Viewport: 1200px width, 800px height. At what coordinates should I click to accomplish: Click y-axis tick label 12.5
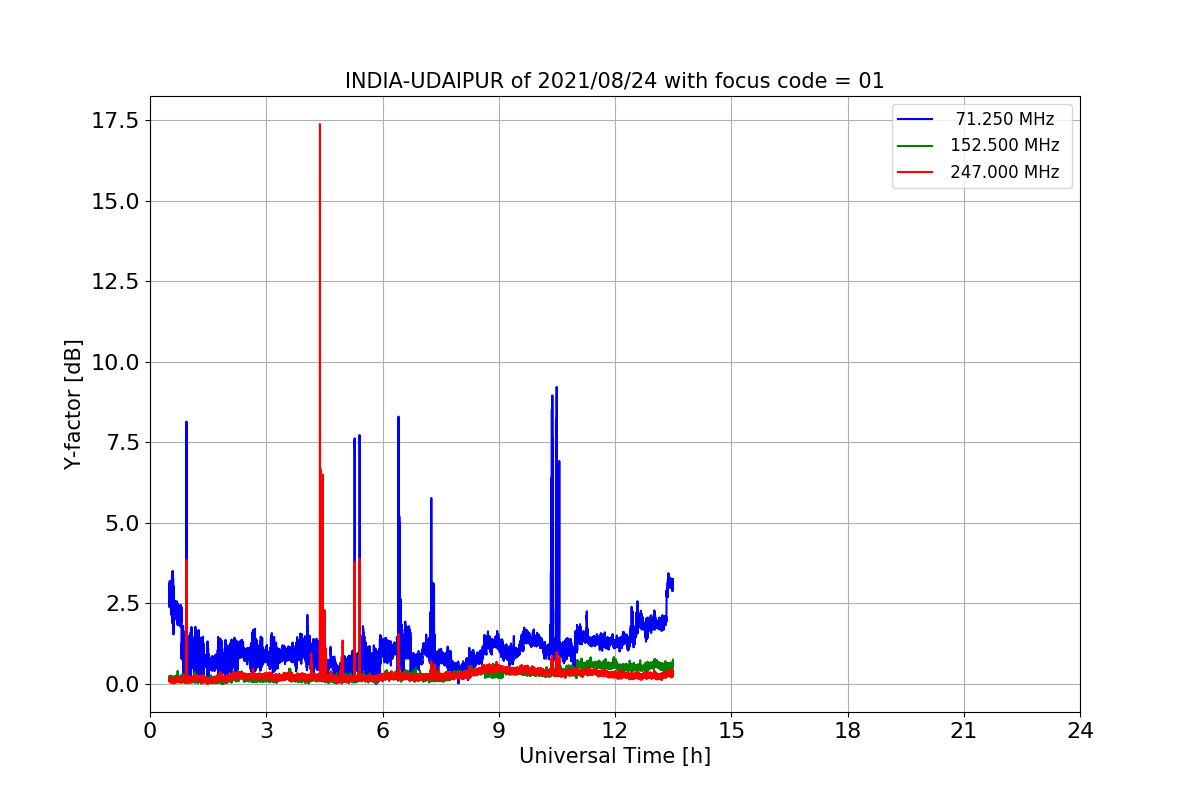(x=115, y=281)
